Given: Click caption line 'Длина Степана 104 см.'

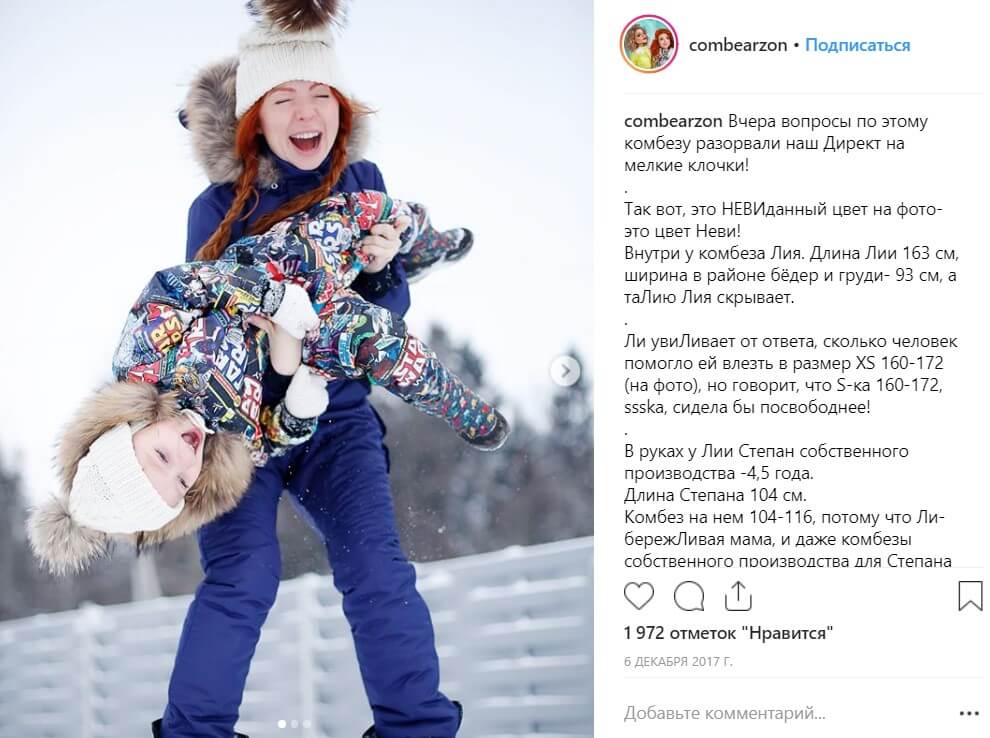Looking at the screenshot, I should coord(715,495).
